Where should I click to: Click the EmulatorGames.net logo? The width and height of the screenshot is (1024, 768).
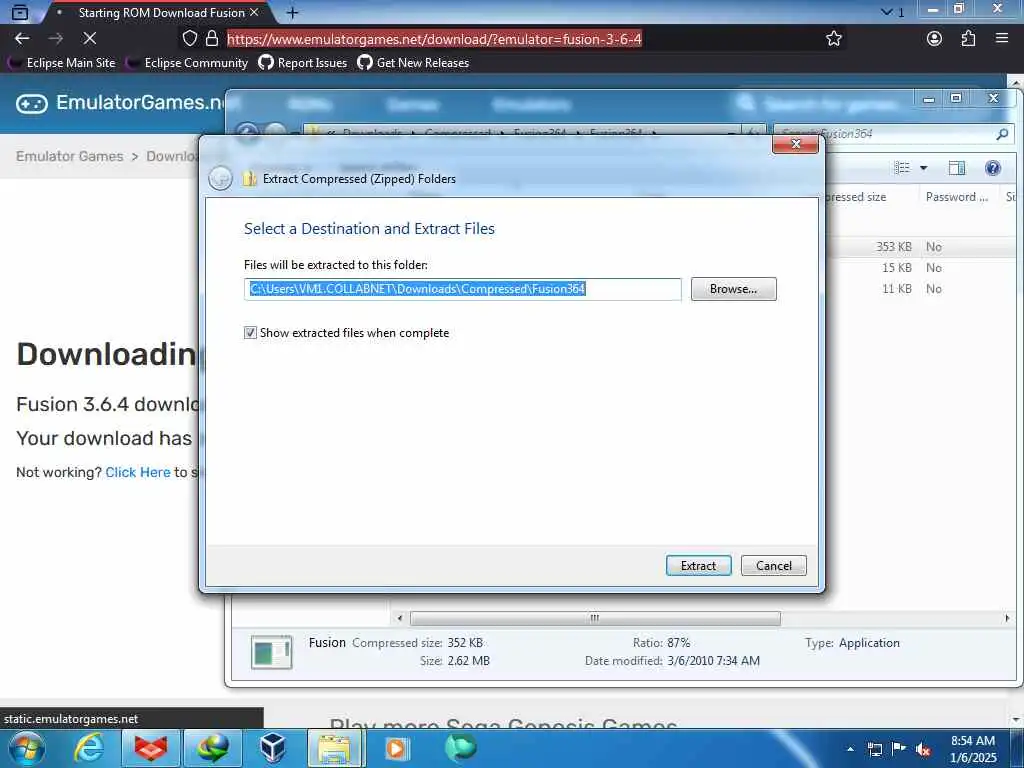[121, 103]
